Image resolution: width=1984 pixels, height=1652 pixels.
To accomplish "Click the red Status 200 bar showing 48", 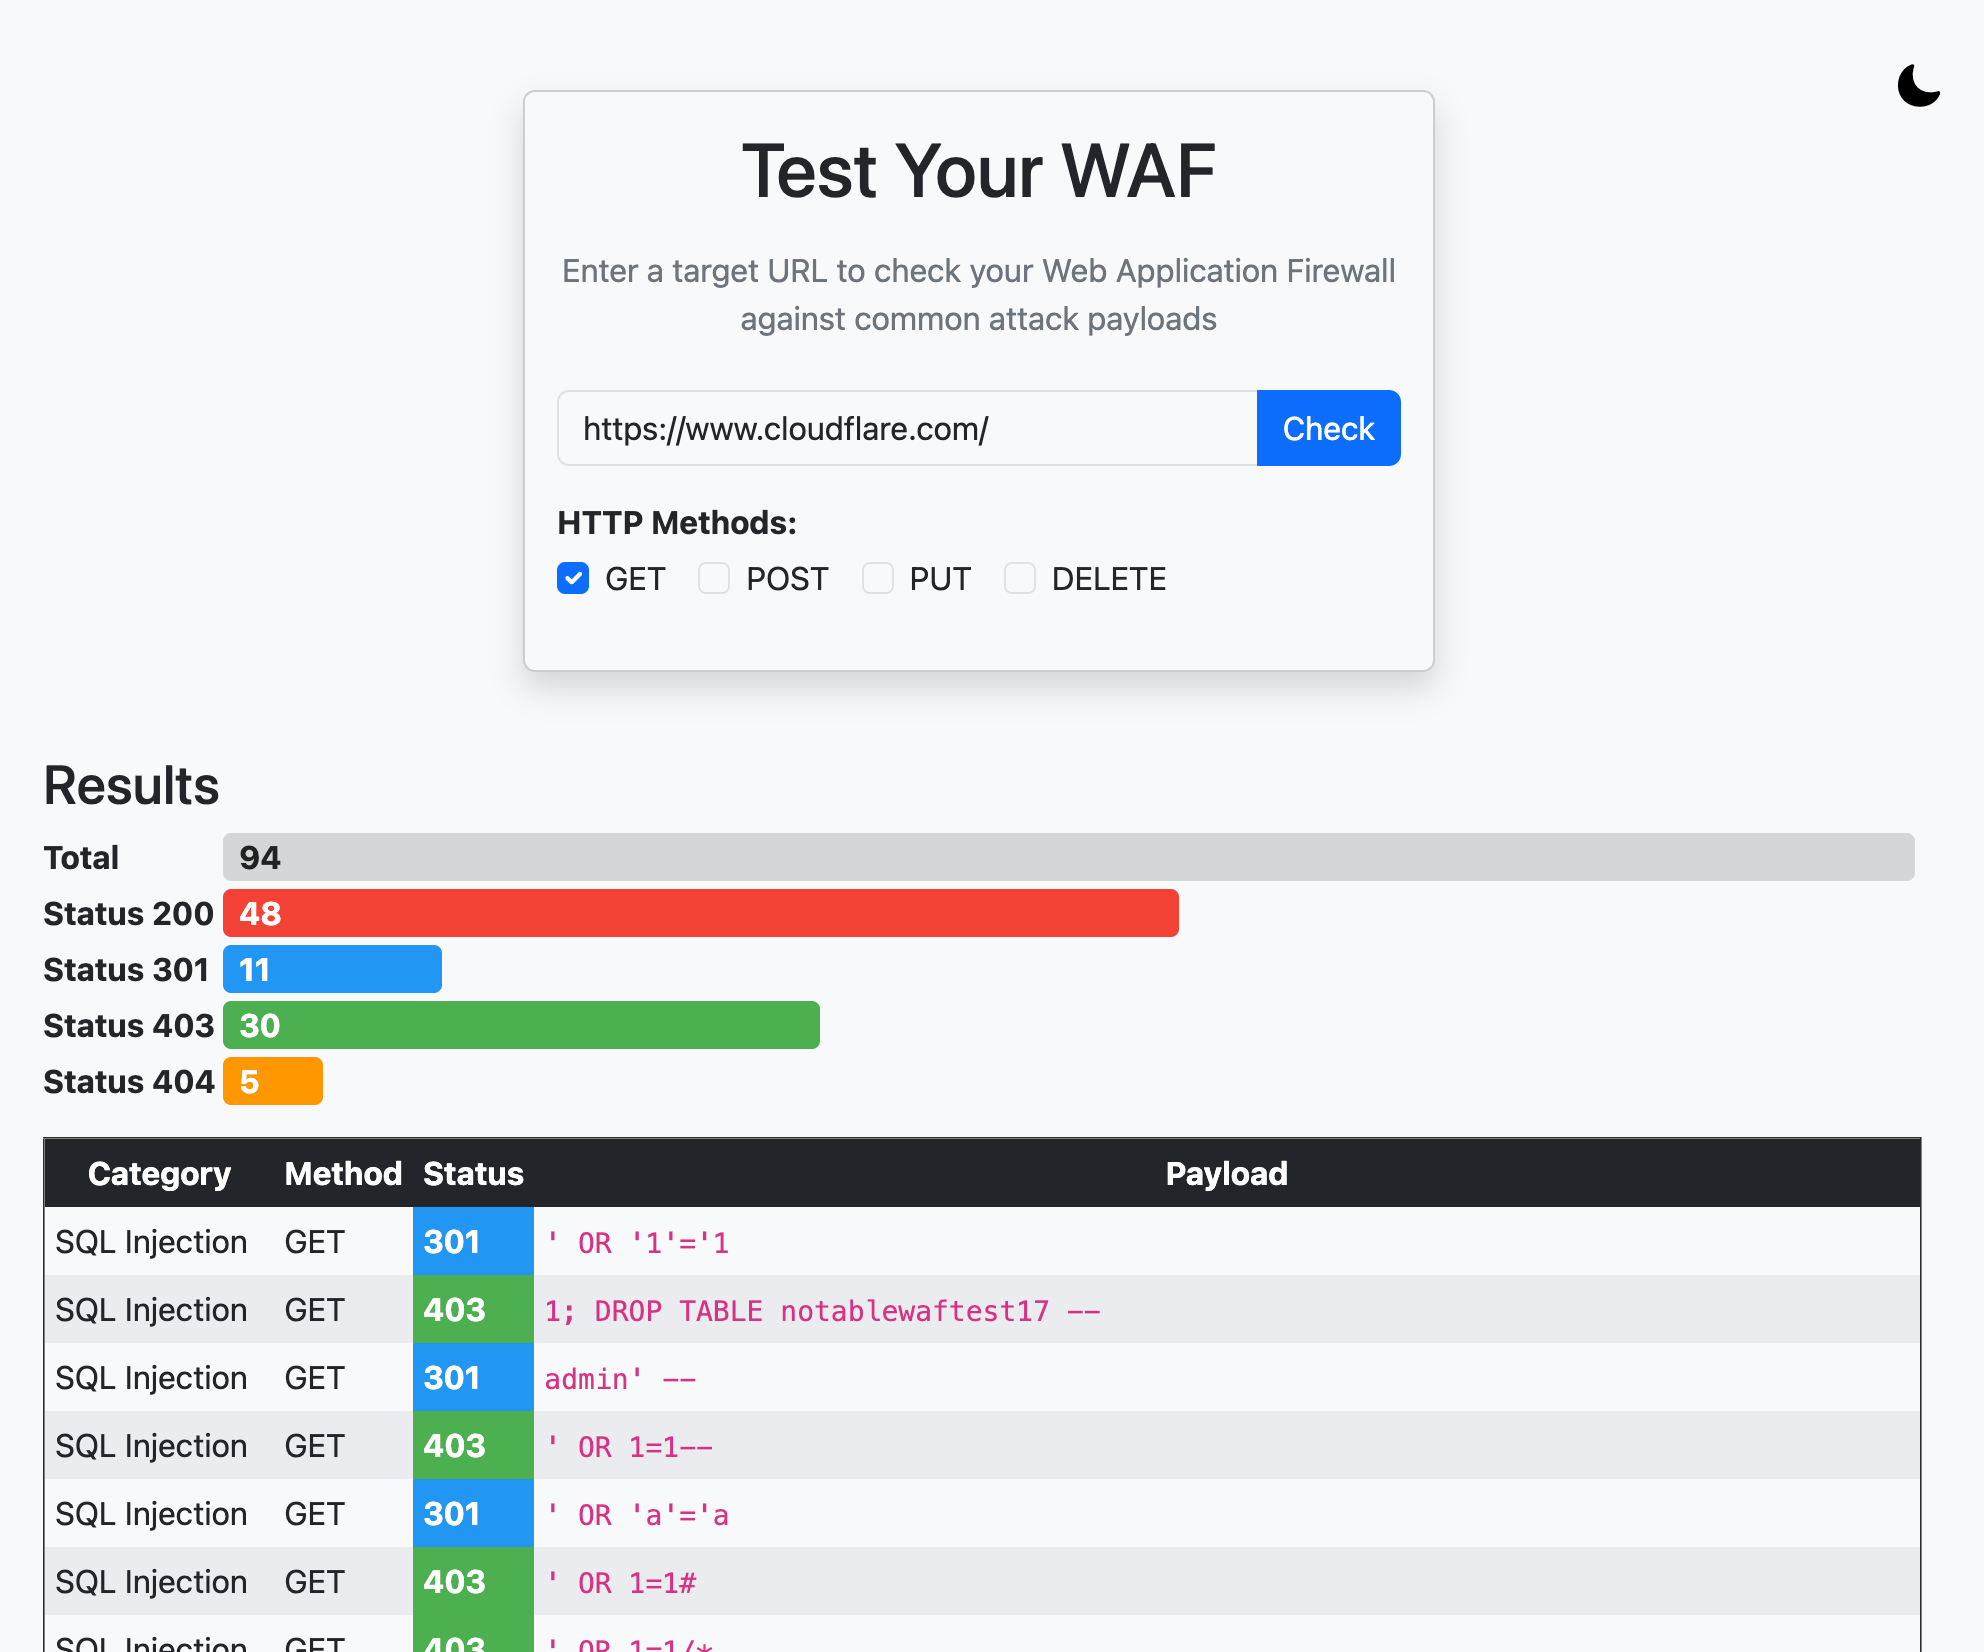I will 700,913.
